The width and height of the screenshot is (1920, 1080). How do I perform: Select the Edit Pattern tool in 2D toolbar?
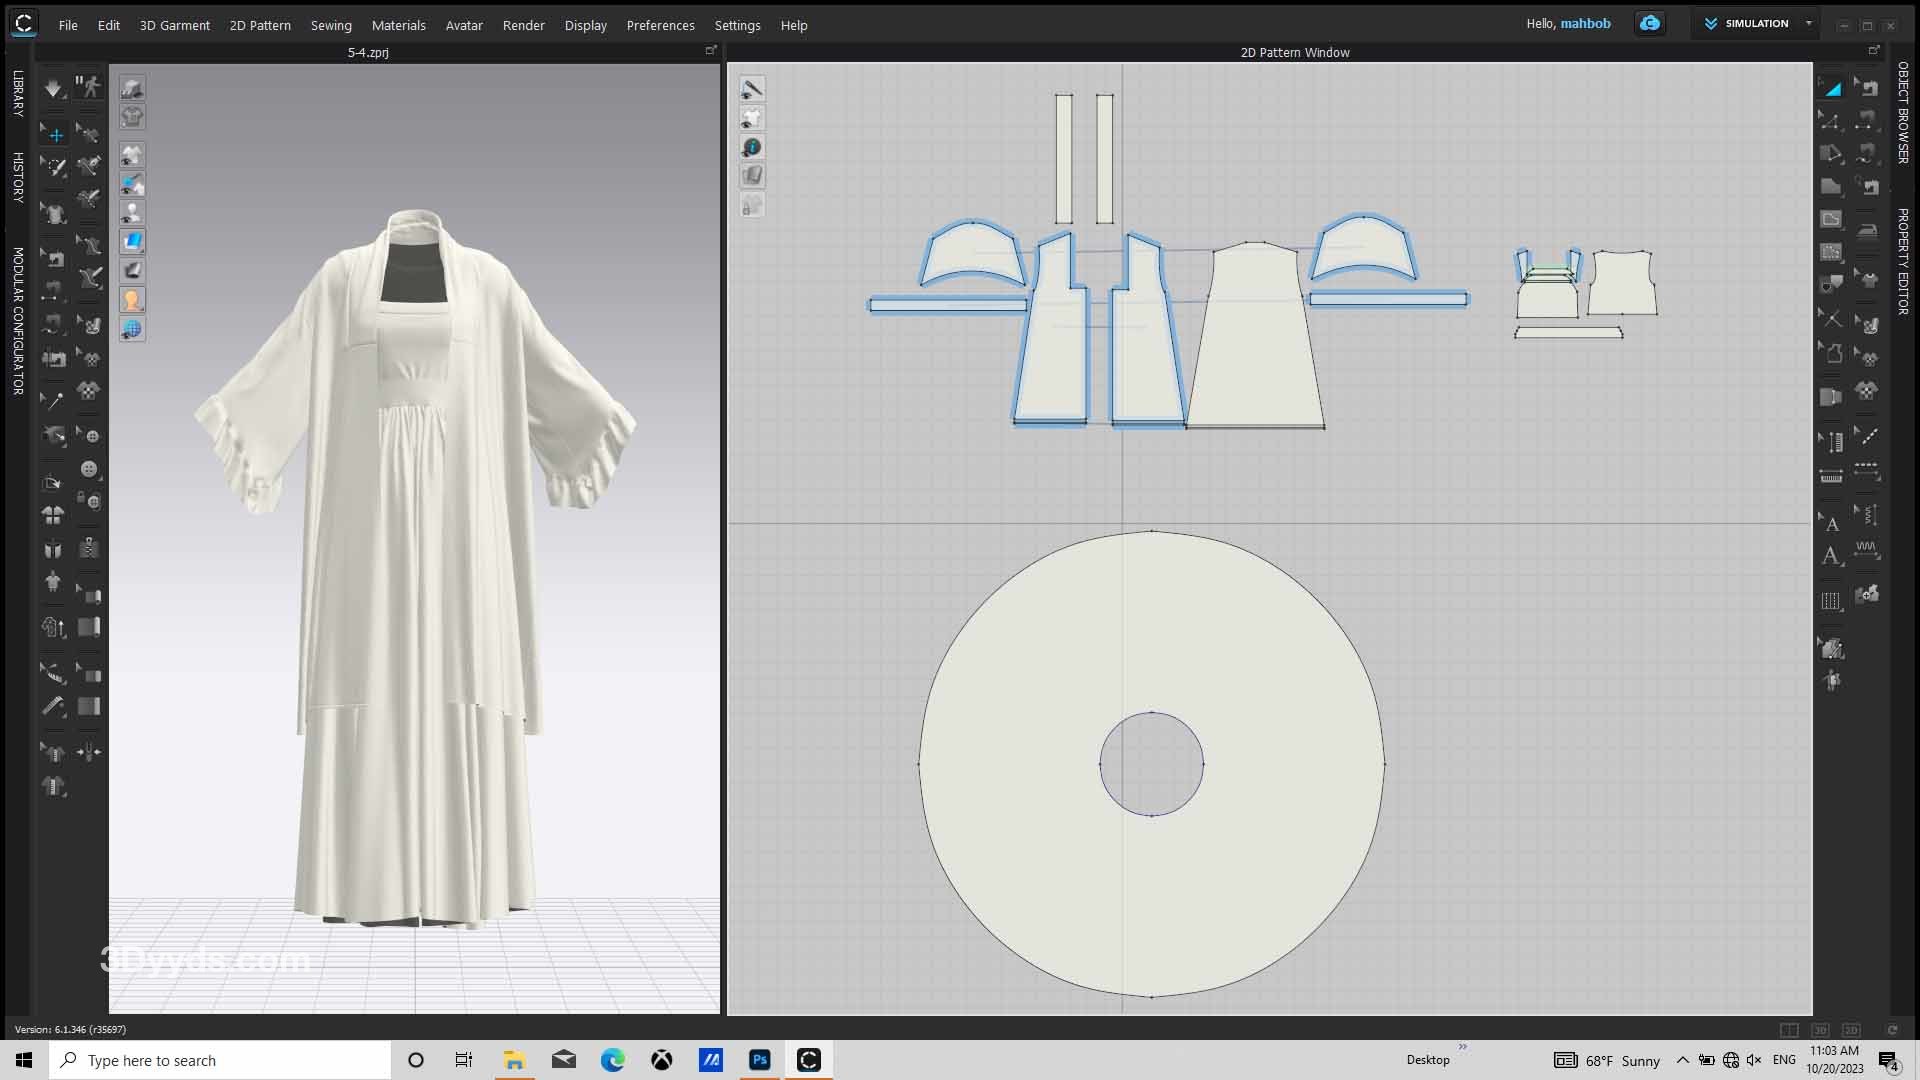pos(1830,122)
